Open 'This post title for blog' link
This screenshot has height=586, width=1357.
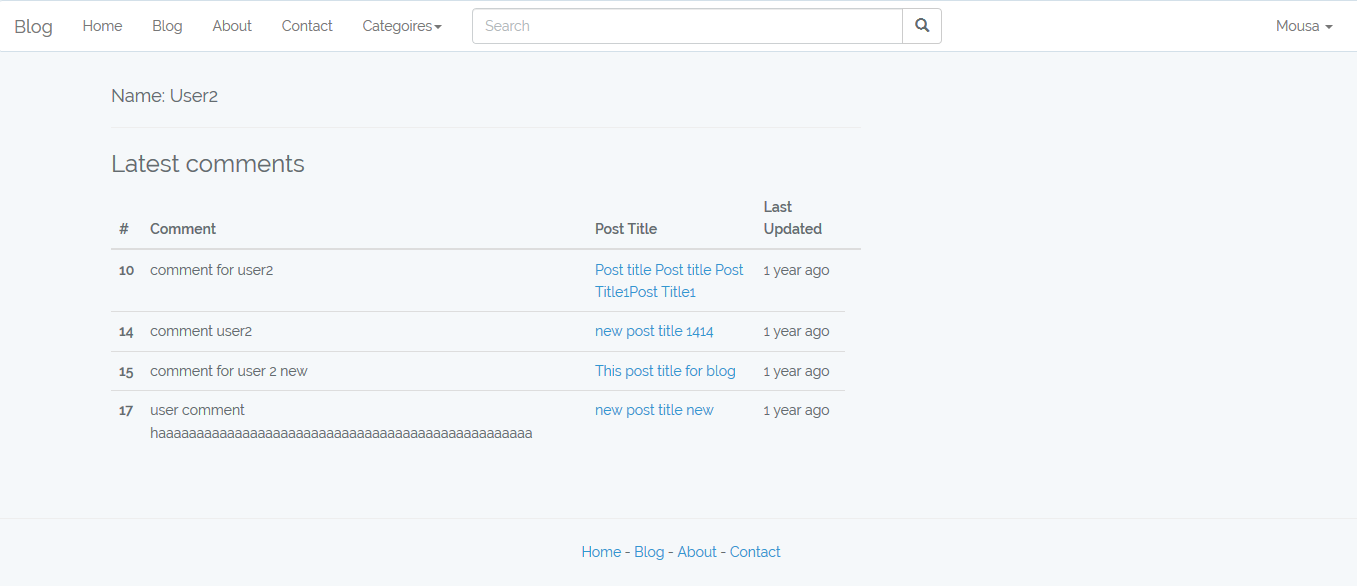click(x=665, y=371)
